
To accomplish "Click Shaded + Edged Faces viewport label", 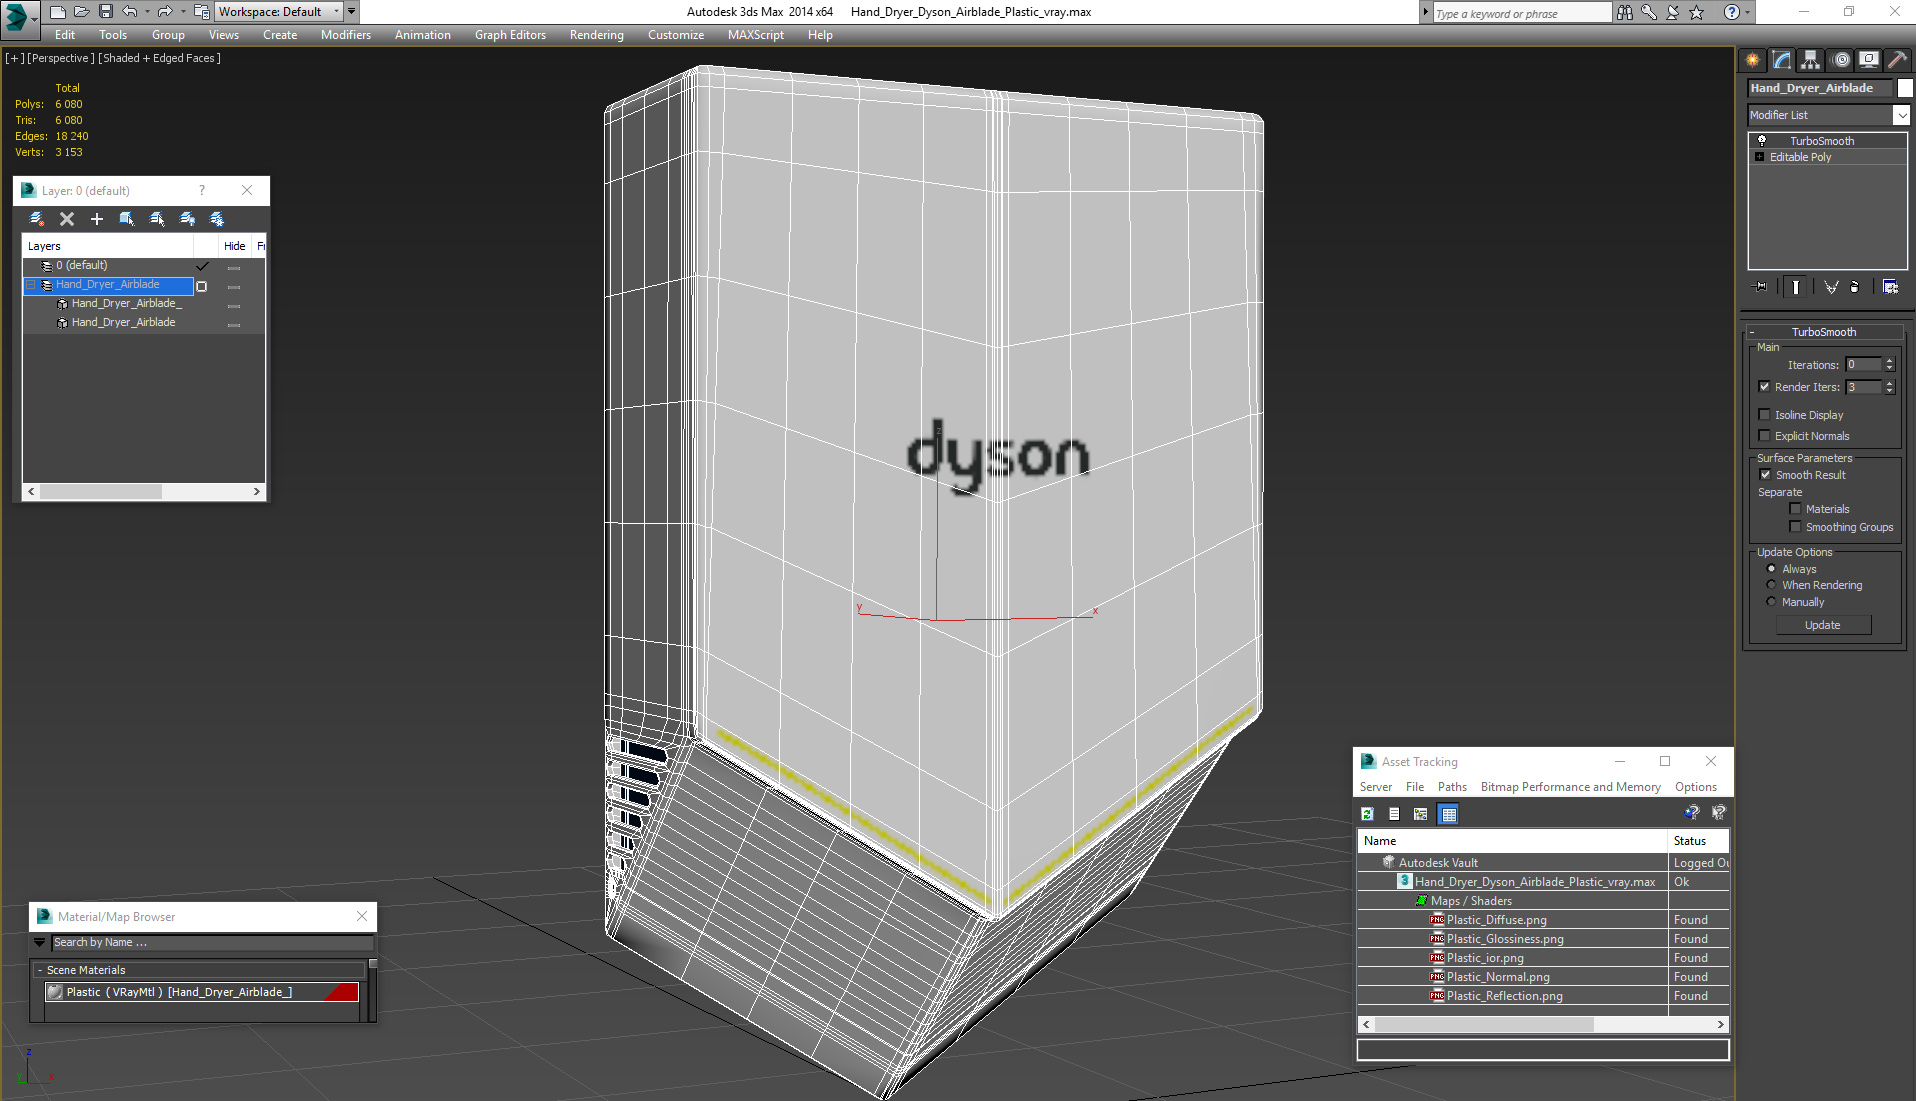I will pos(160,58).
